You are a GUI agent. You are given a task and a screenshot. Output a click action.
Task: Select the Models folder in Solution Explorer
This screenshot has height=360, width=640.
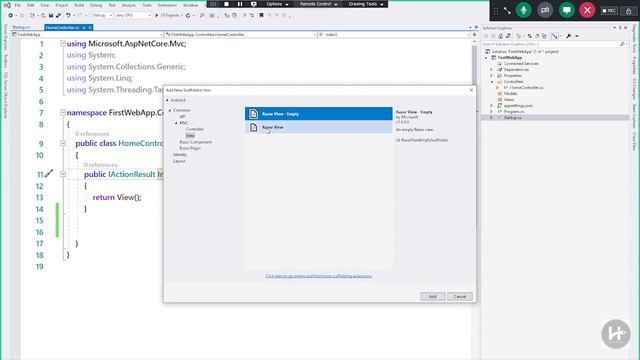[510, 93]
